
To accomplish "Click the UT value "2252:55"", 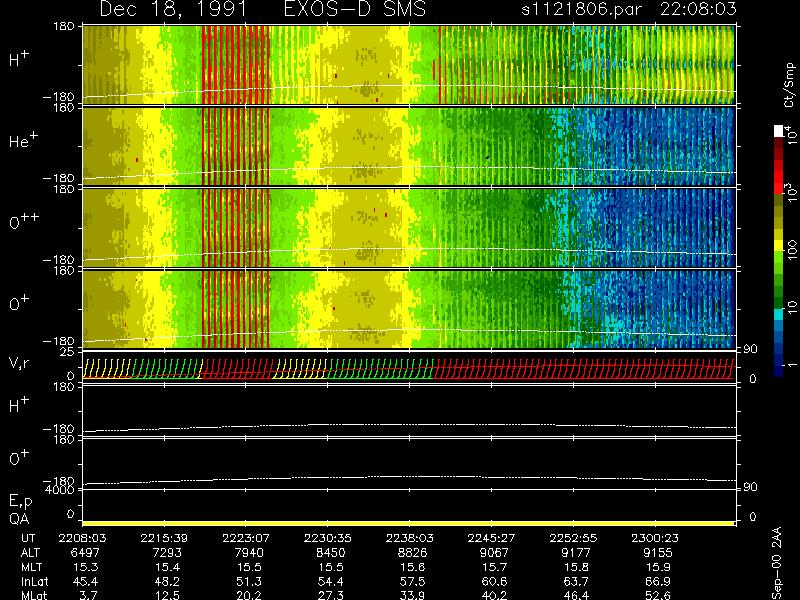I will [573, 538].
